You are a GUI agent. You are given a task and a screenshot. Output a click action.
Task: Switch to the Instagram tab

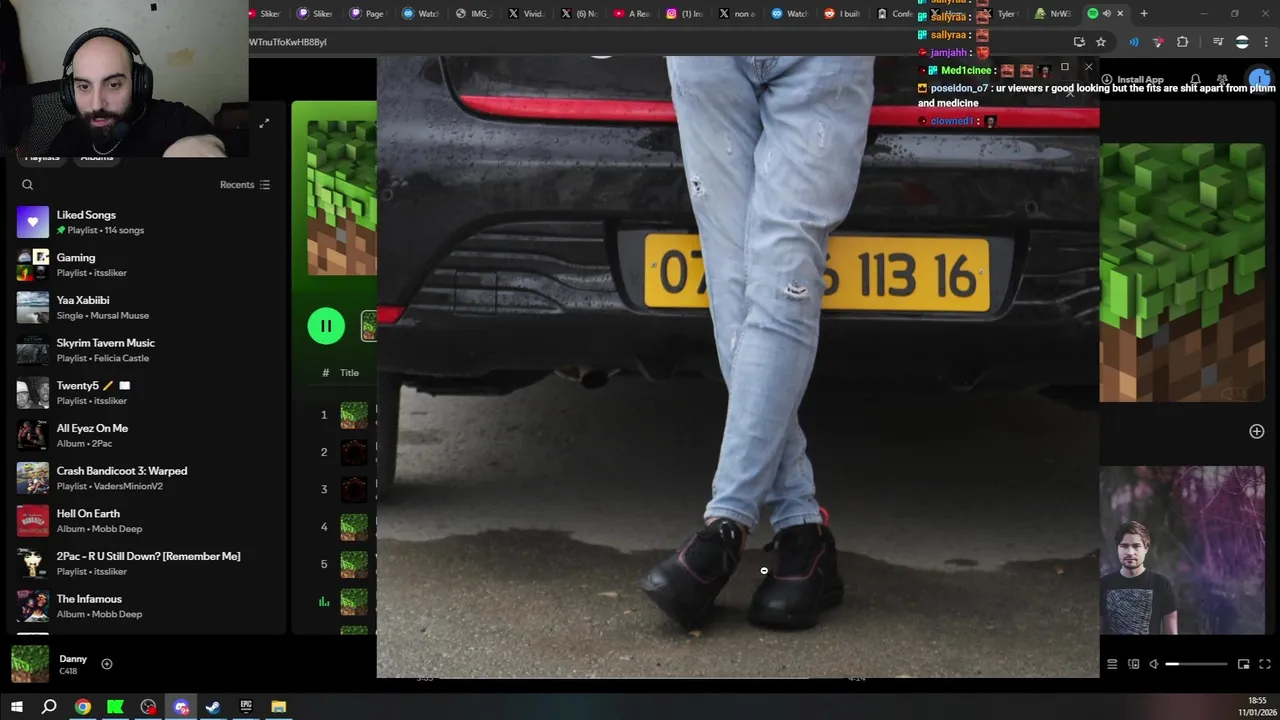coord(685,14)
